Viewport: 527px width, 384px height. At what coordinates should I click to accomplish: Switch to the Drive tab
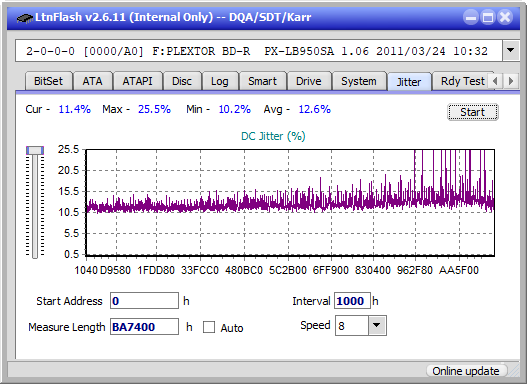(x=309, y=81)
